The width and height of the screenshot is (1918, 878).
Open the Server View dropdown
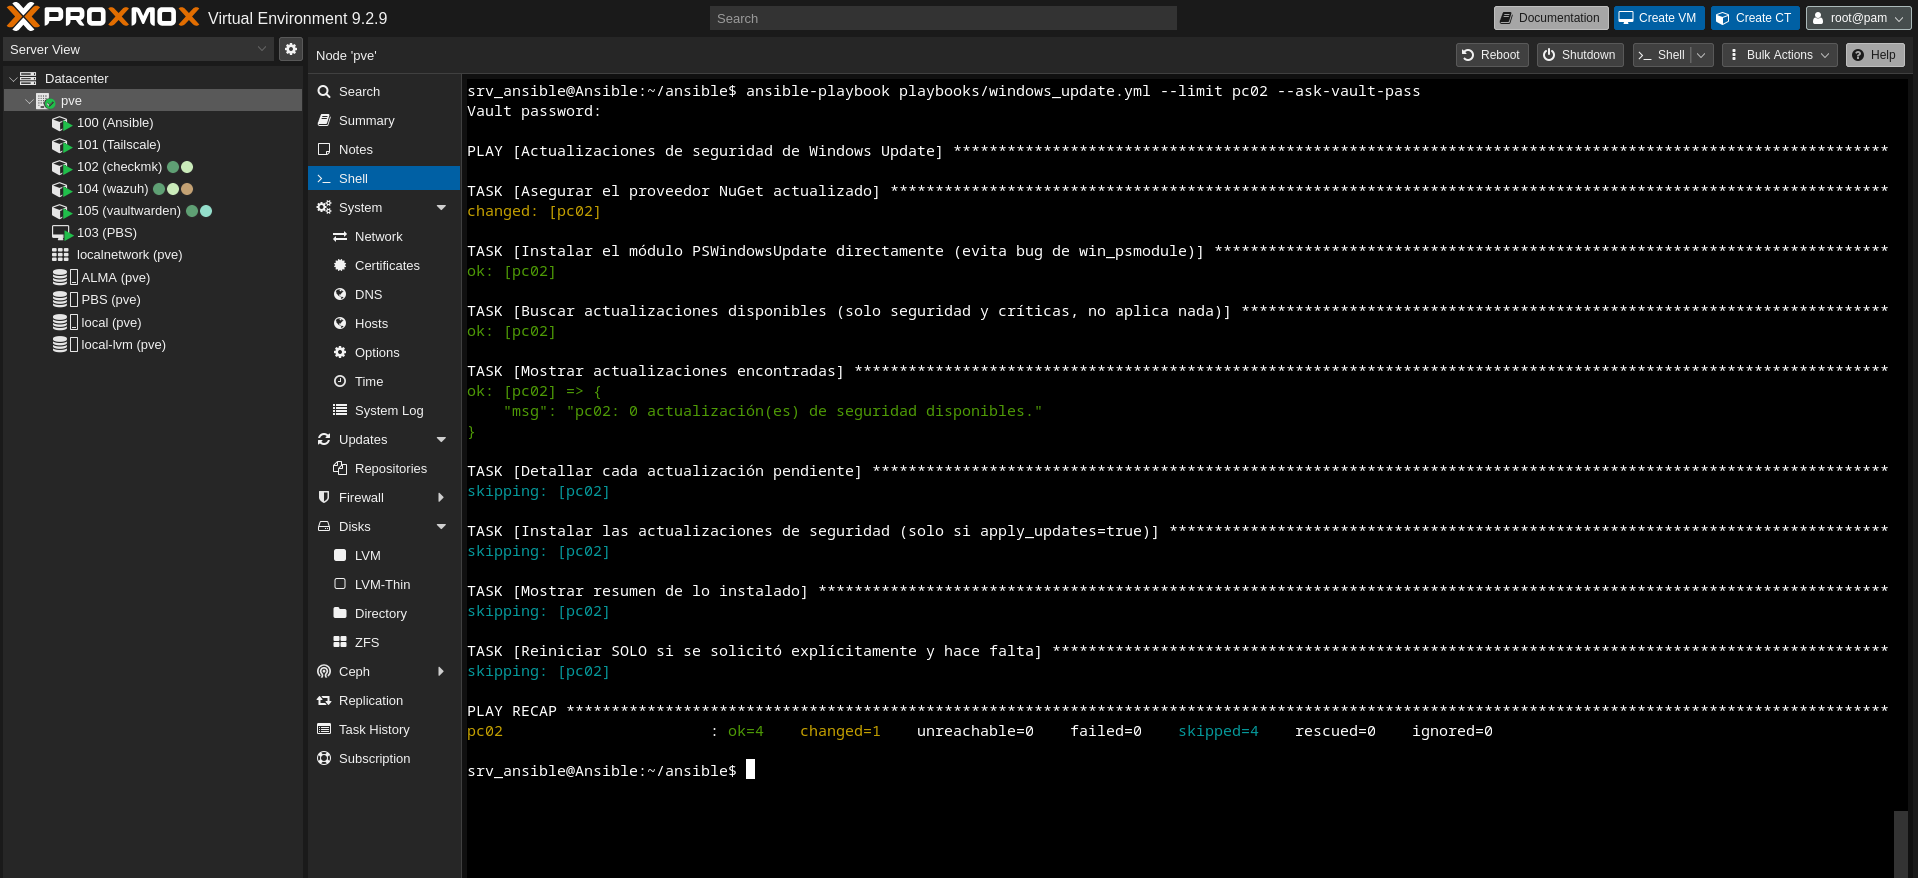coord(262,49)
